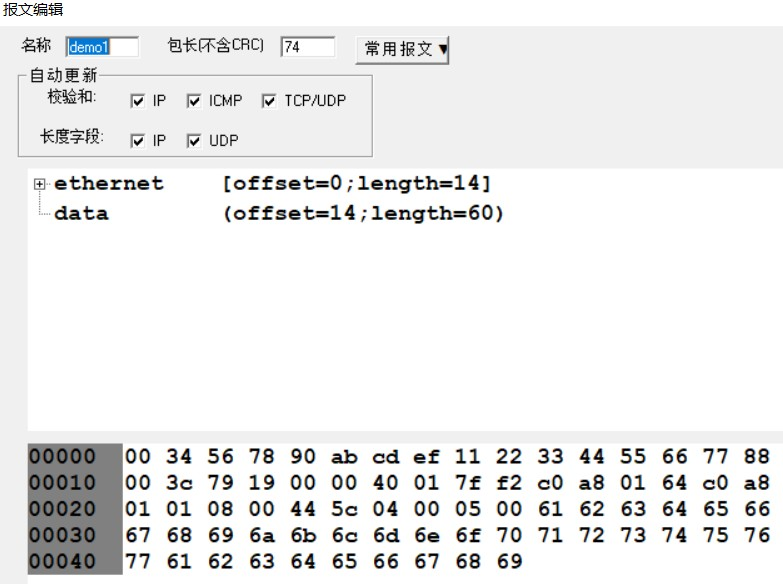The width and height of the screenshot is (783, 584).
Task: Select the ethernet tree item
Action: pos(108,184)
